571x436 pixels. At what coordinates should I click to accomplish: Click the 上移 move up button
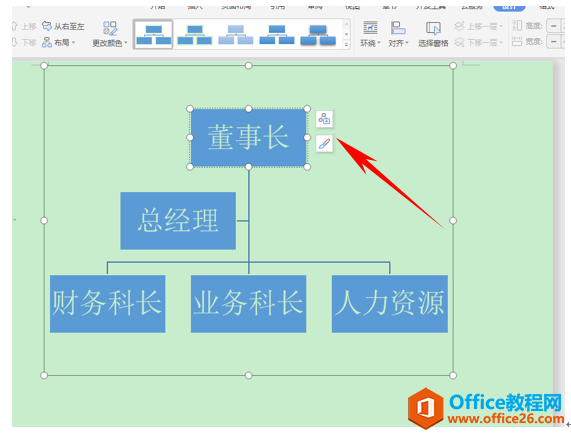(24, 26)
